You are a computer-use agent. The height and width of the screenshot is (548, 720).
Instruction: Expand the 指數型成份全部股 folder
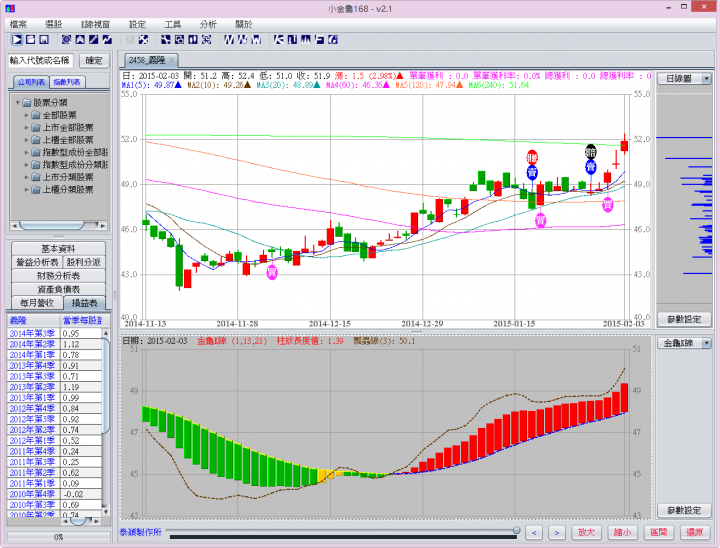click(x=26, y=152)
